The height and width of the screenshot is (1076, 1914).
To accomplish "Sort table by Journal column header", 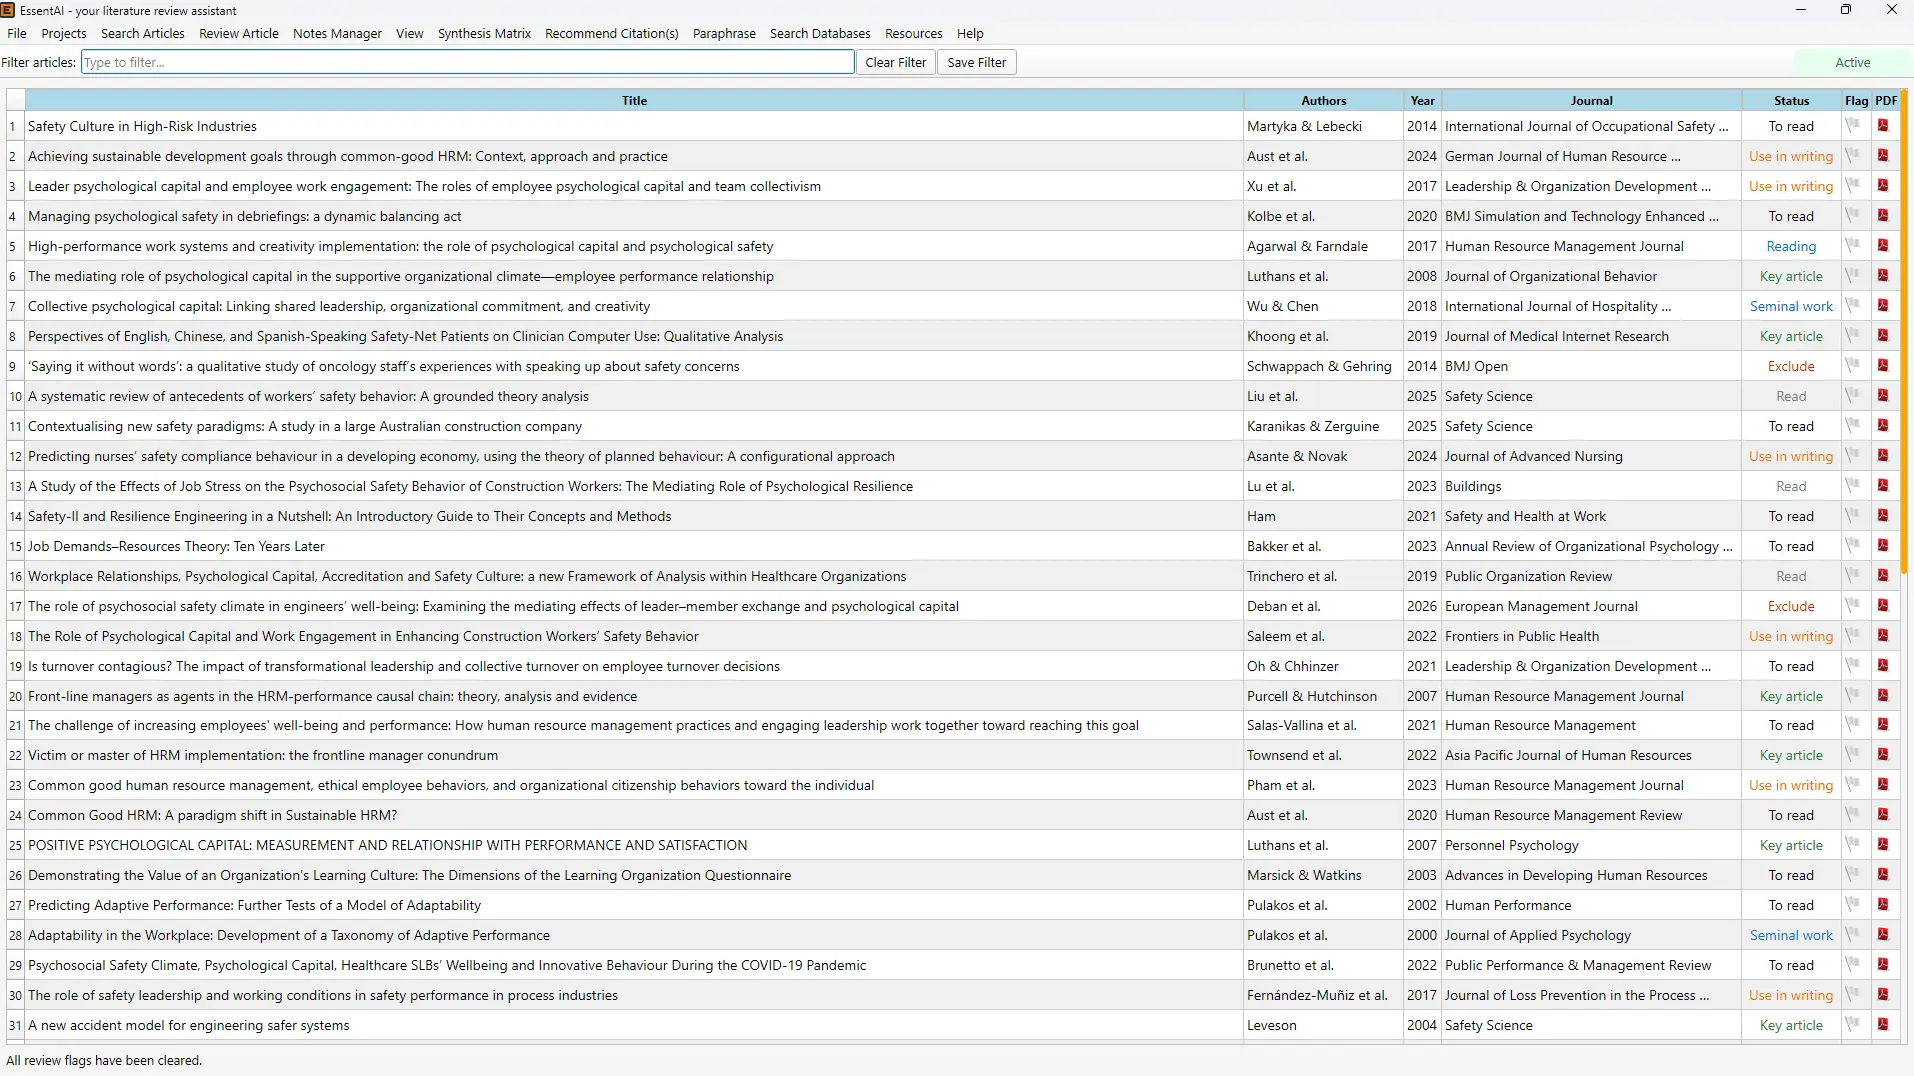I will (x=1592, y=100).
